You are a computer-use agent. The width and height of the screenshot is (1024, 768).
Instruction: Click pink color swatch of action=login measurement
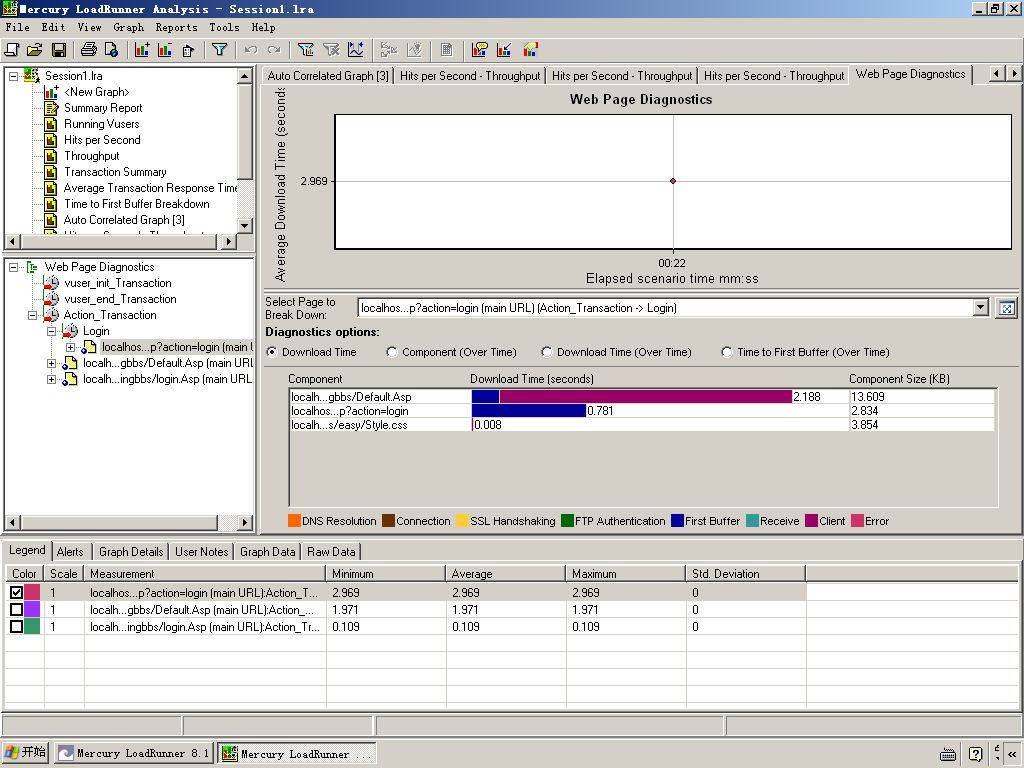click(33, 592)
